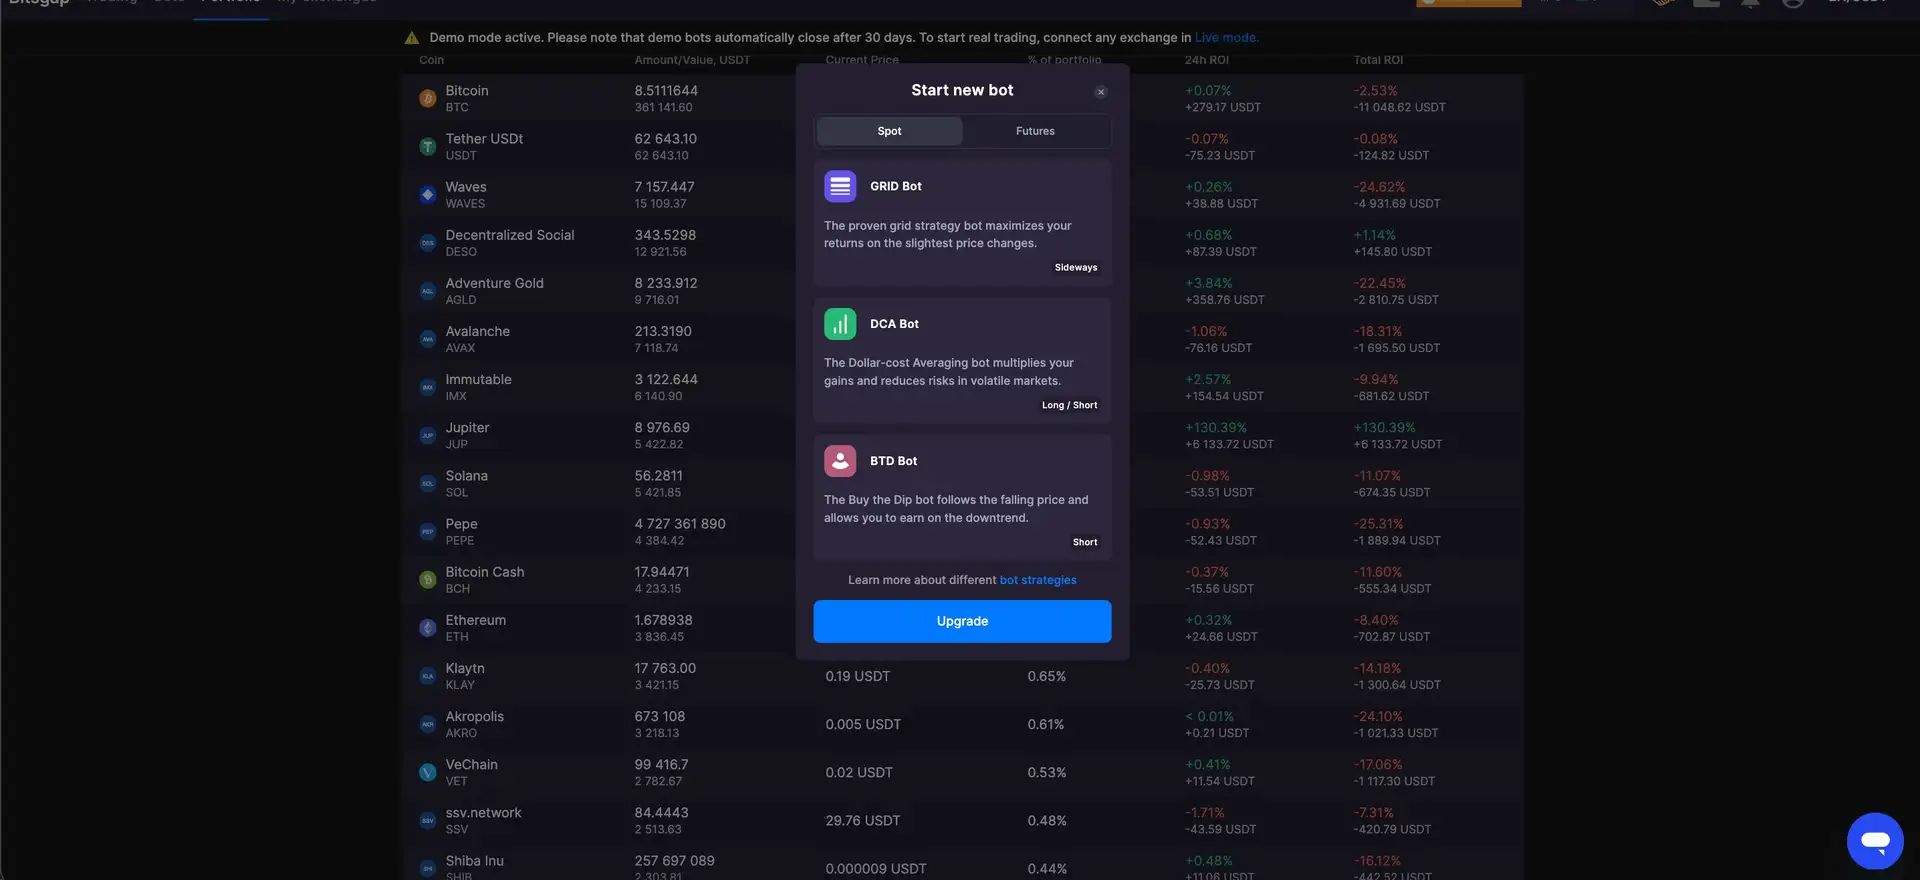The width and height of the screenshot is (1920, 880).
Task: Follow the Live mode link
Action: 1226,38
